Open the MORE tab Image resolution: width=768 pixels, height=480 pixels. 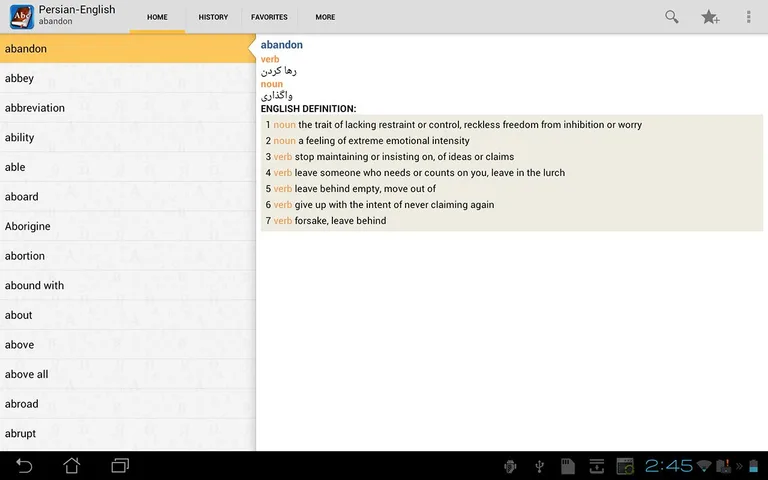[325, 17]
